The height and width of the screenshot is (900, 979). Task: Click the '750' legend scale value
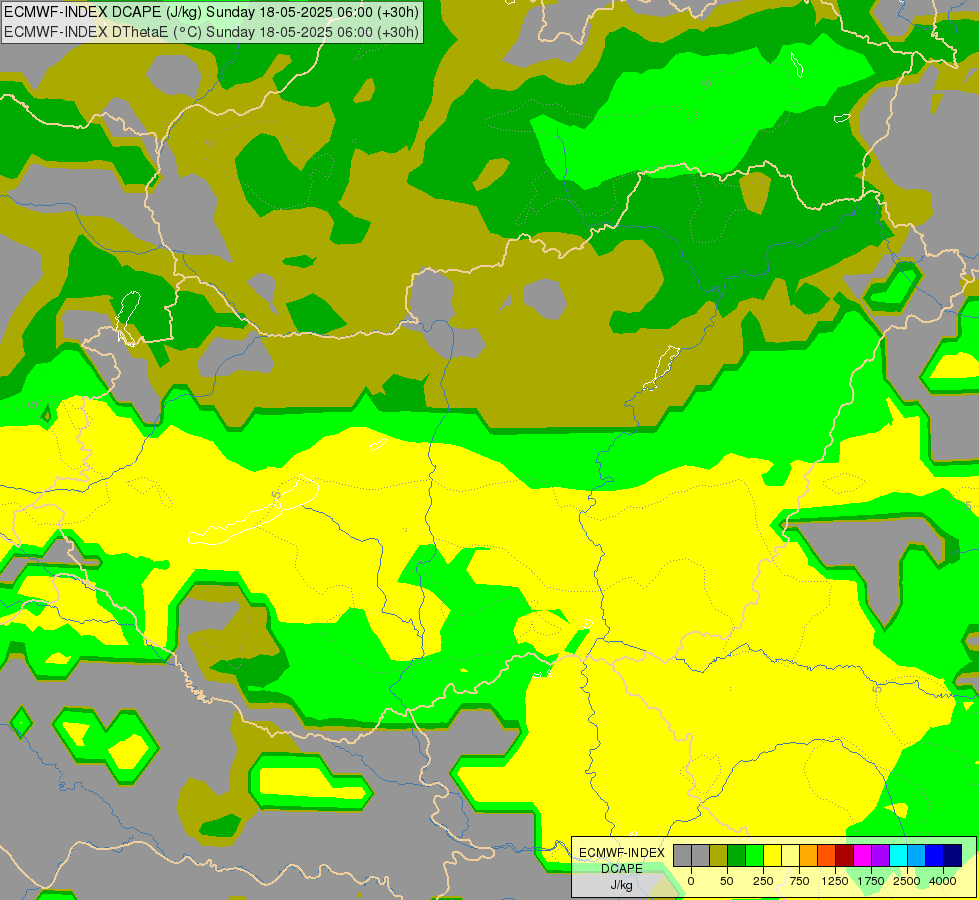[x=799, y=881]
